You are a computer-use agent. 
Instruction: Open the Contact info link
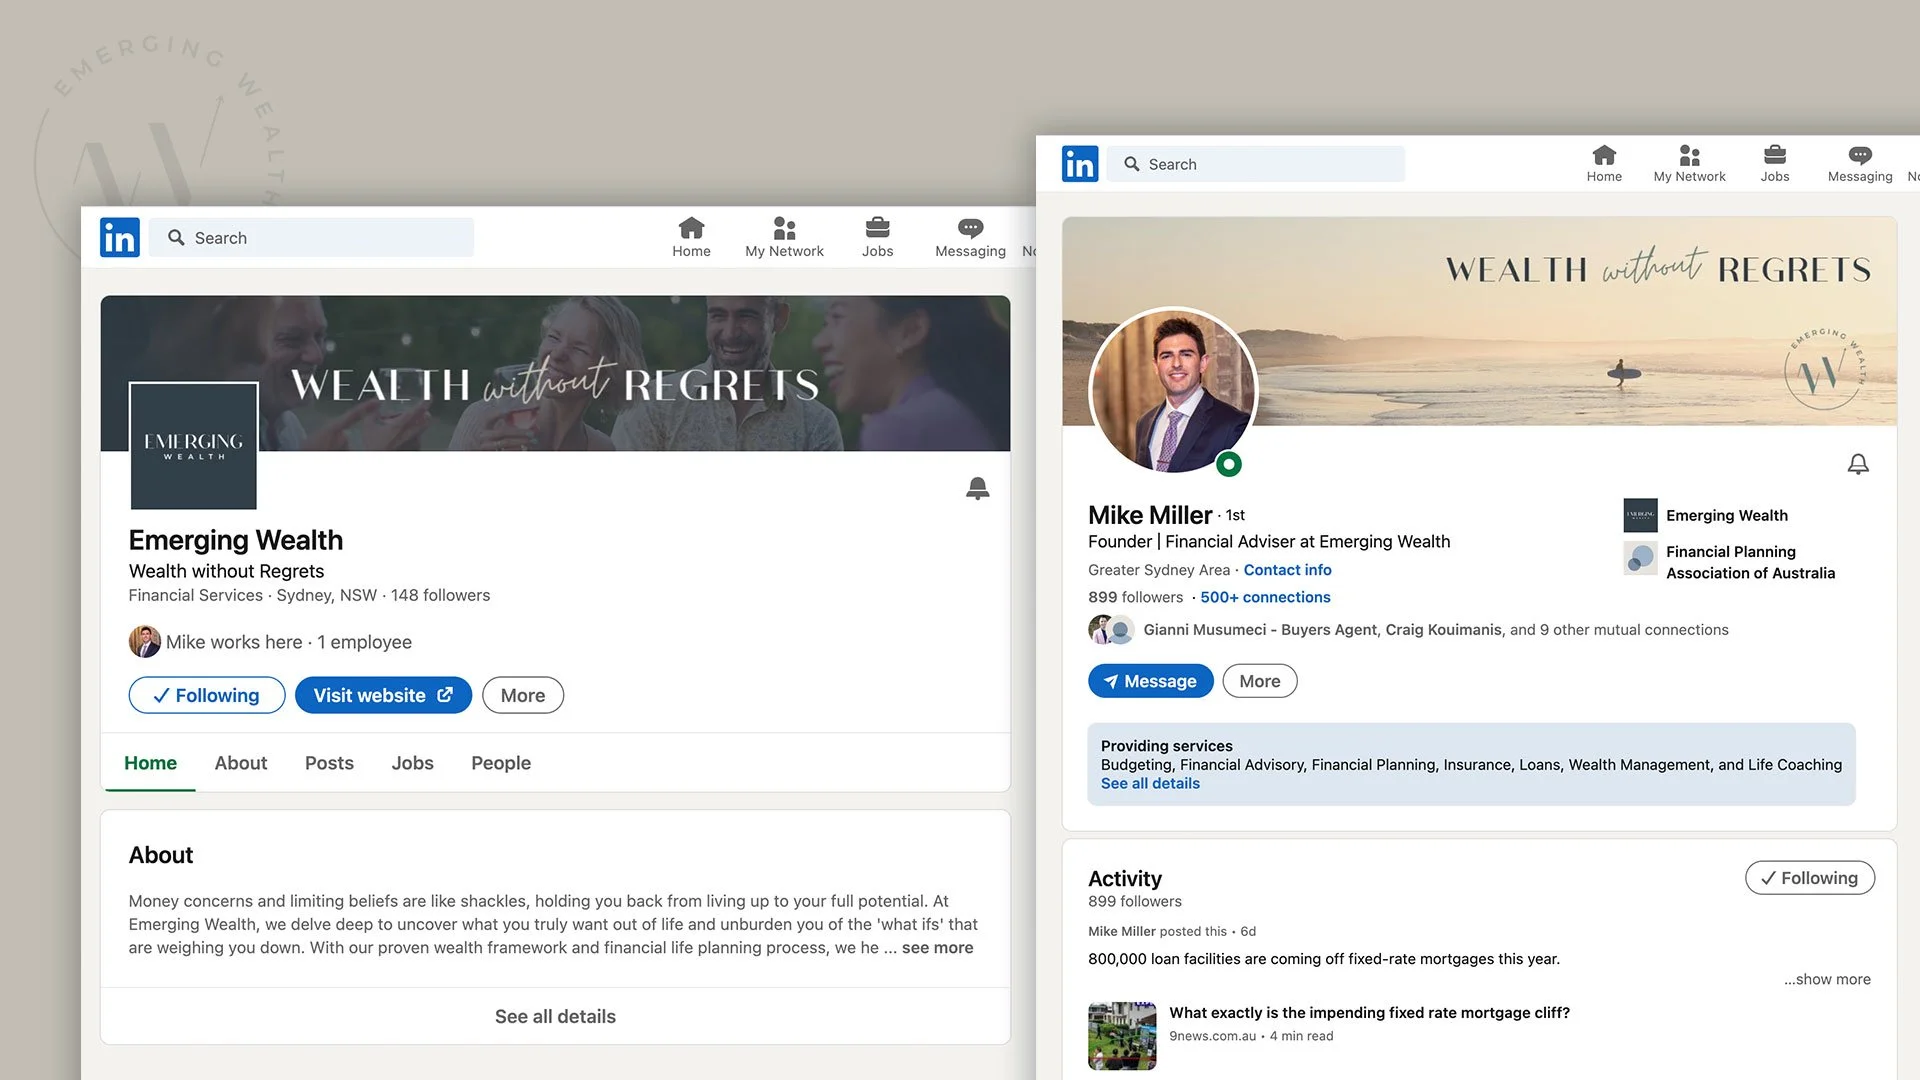[x=1287, y=570]
